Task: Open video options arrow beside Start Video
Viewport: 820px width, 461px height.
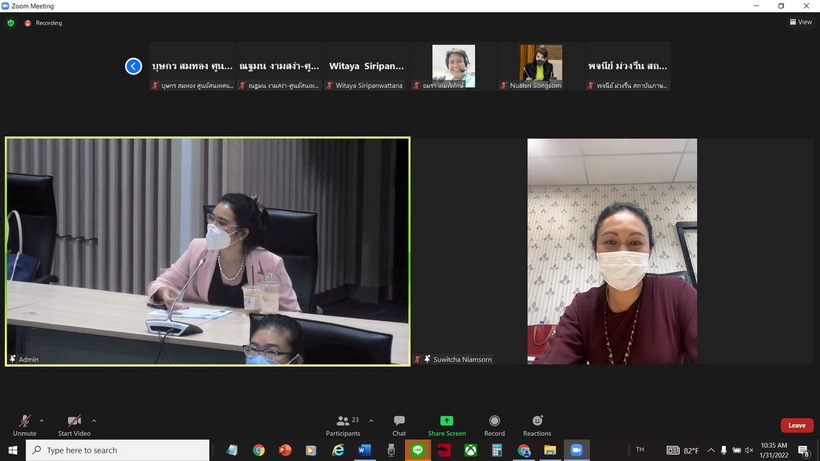Action: (94, 420)
